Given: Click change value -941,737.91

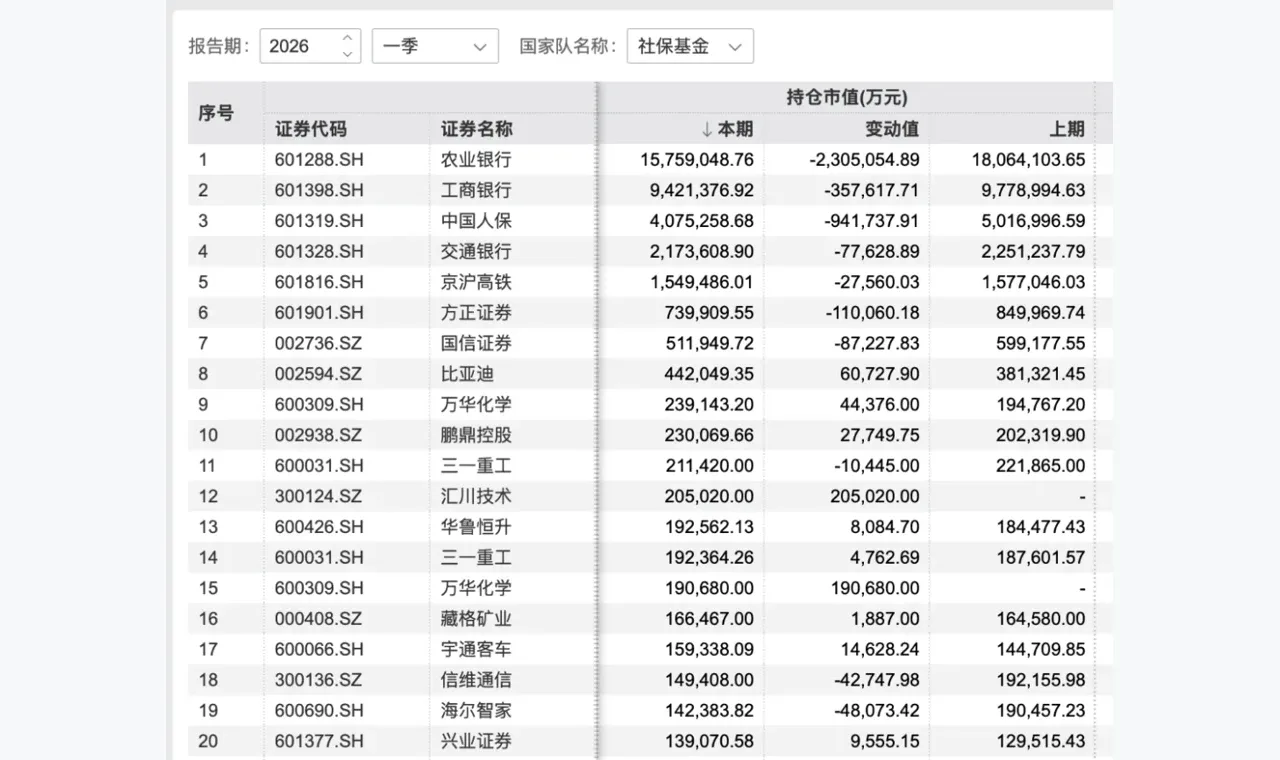Looking at the screenshot, I should 871,221.
